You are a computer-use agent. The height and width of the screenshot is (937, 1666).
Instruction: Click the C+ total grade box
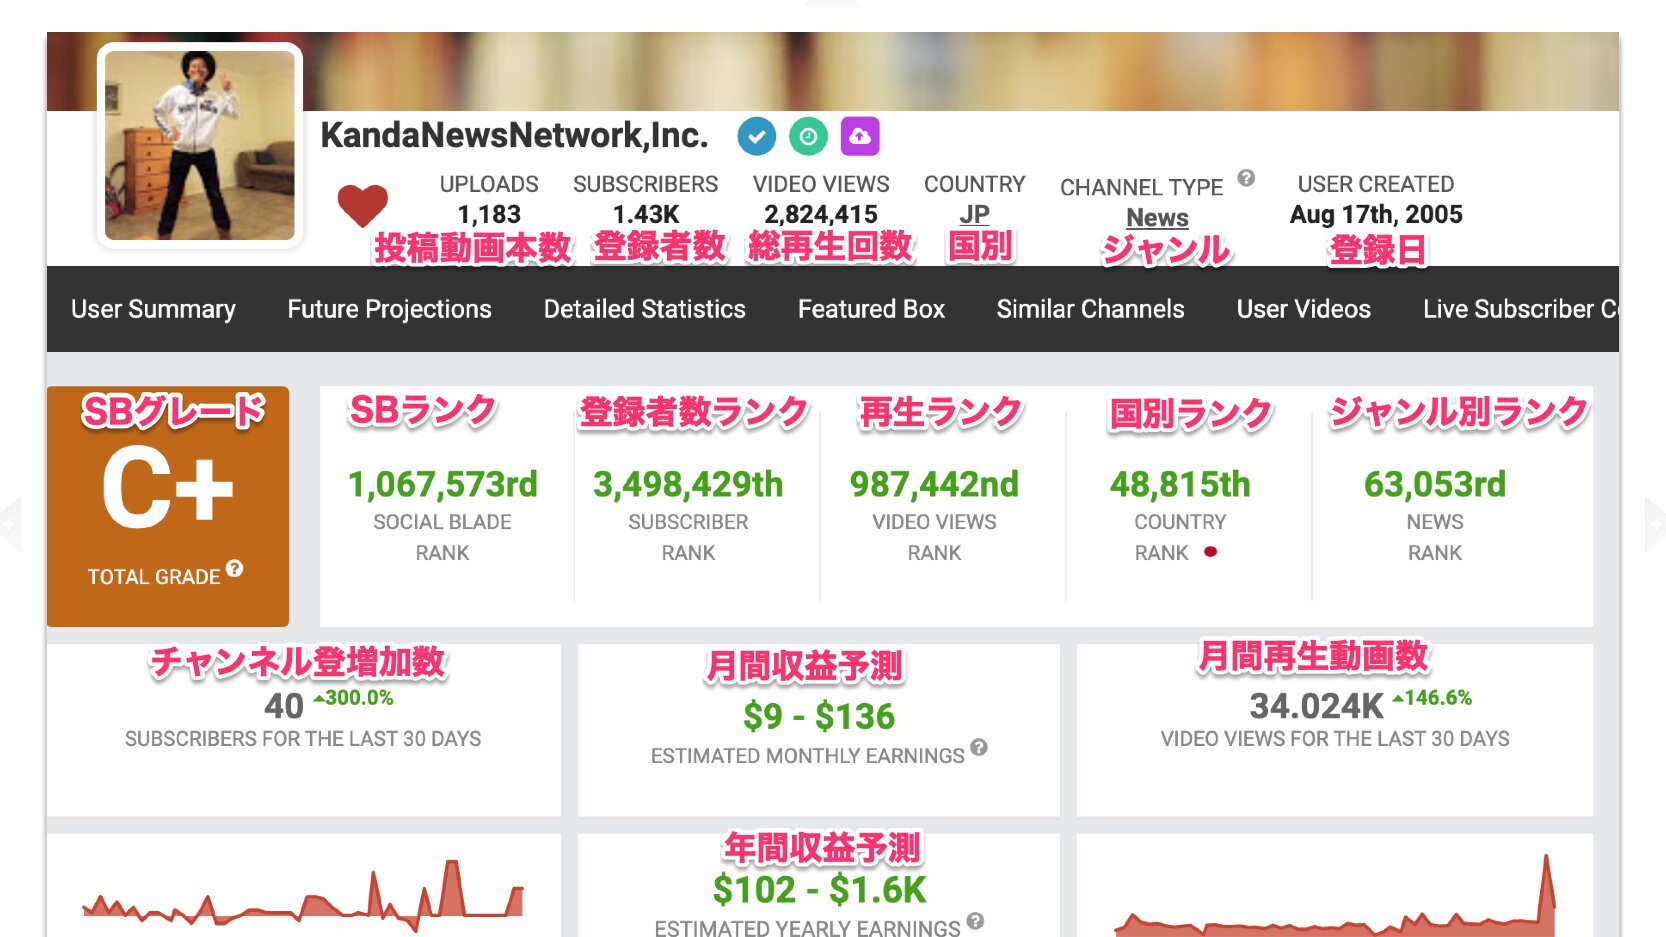168,506
